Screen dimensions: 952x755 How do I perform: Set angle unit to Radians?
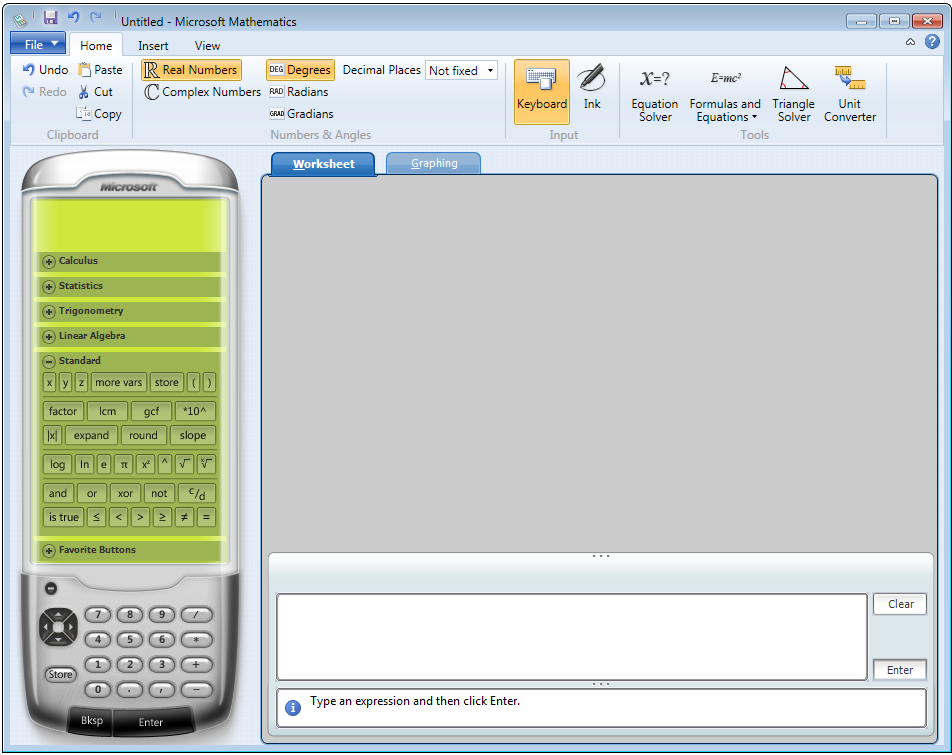coord(299,92)
